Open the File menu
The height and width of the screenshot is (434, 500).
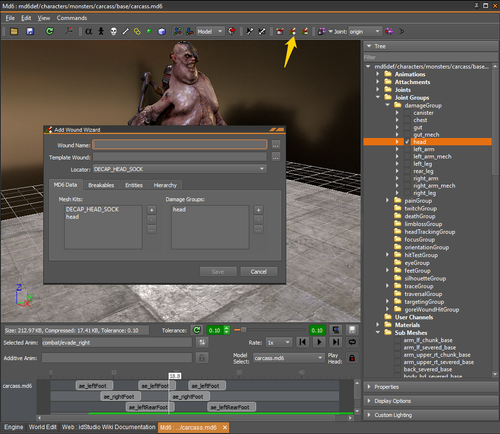tap(10, 18)
